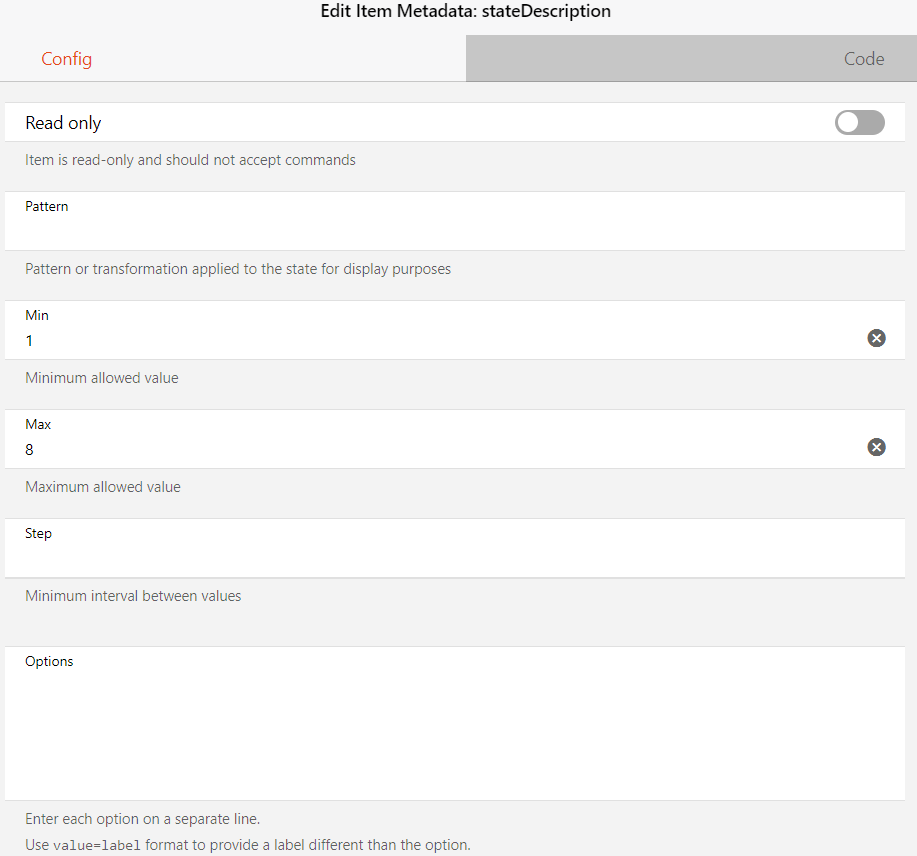Click the 'Enter each option' instruction line

pos(142,819)
